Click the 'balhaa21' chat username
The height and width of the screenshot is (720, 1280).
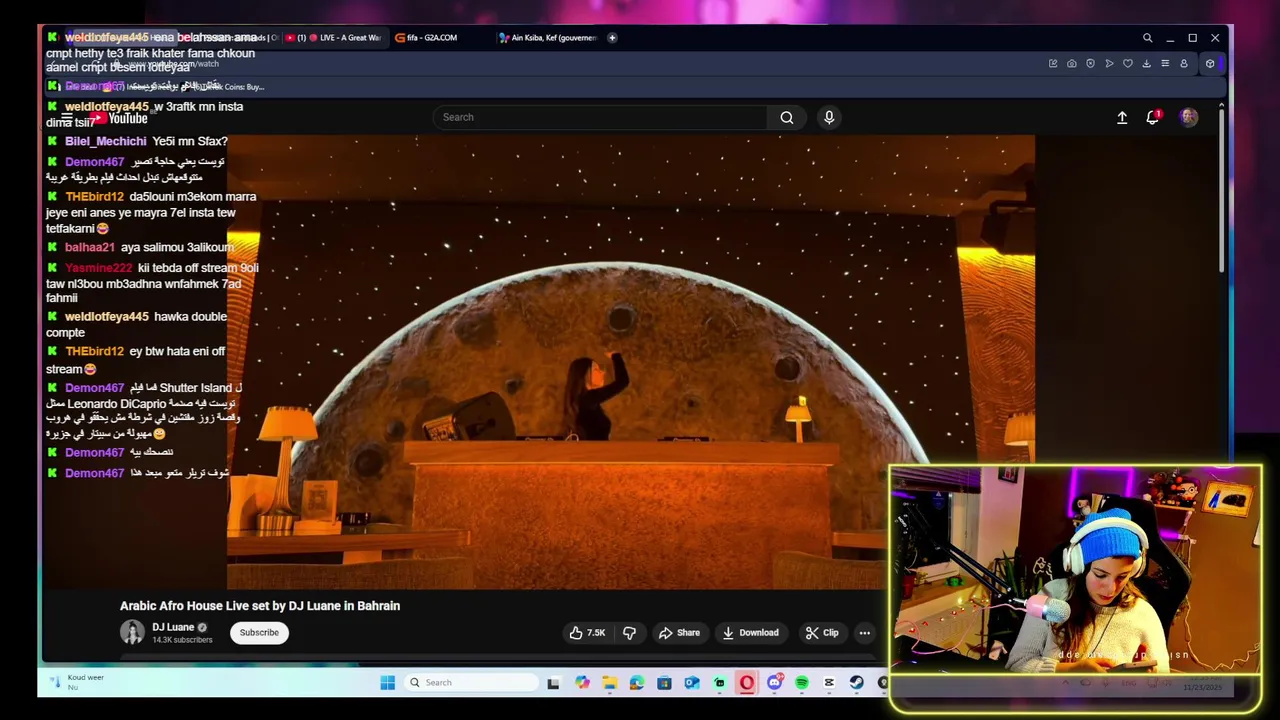click(x=90, y=248)
